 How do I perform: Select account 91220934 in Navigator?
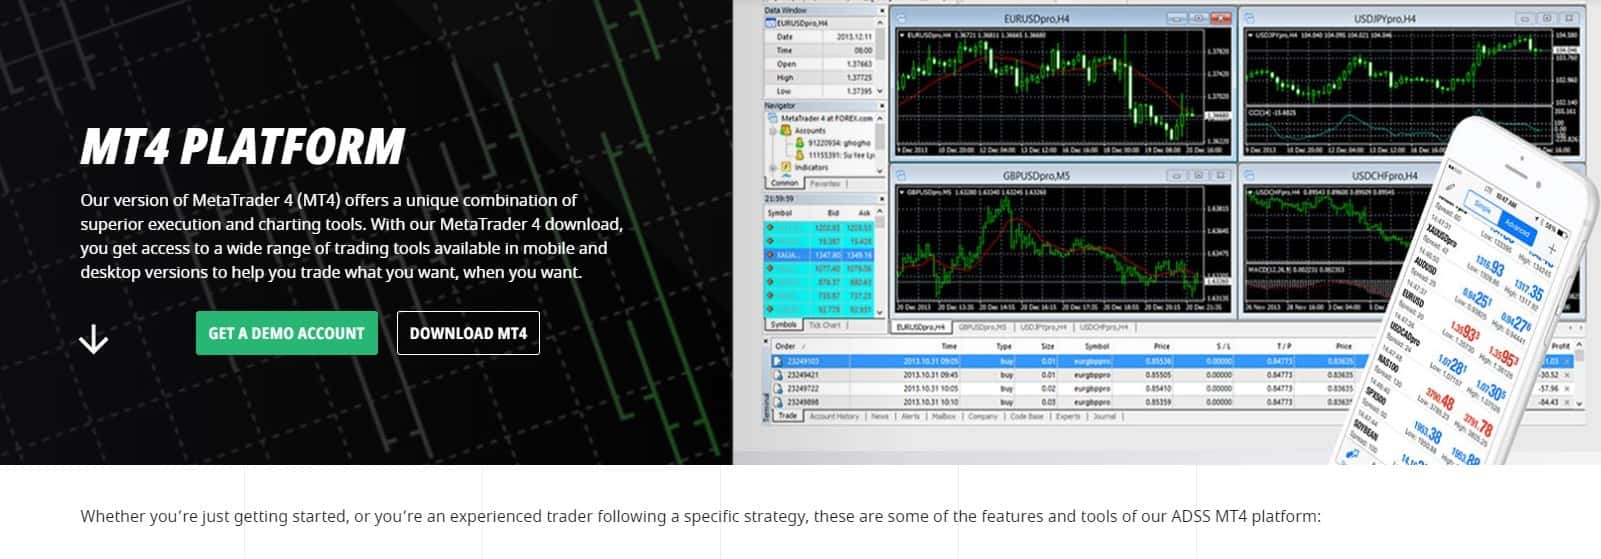tap(840, 143)
